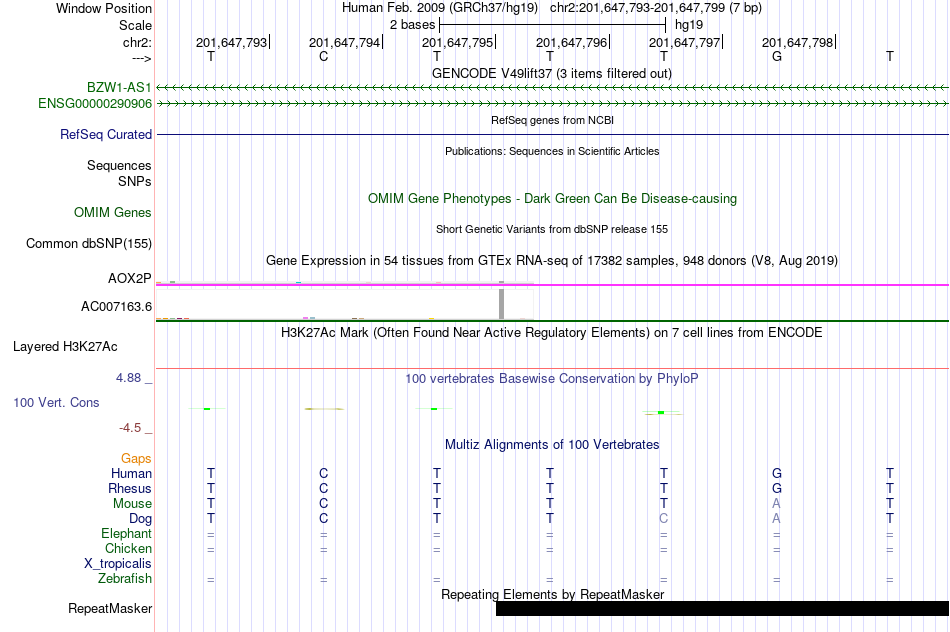
Task: Select the RefSeq Curated track label
Action: (x=106, y=135)
